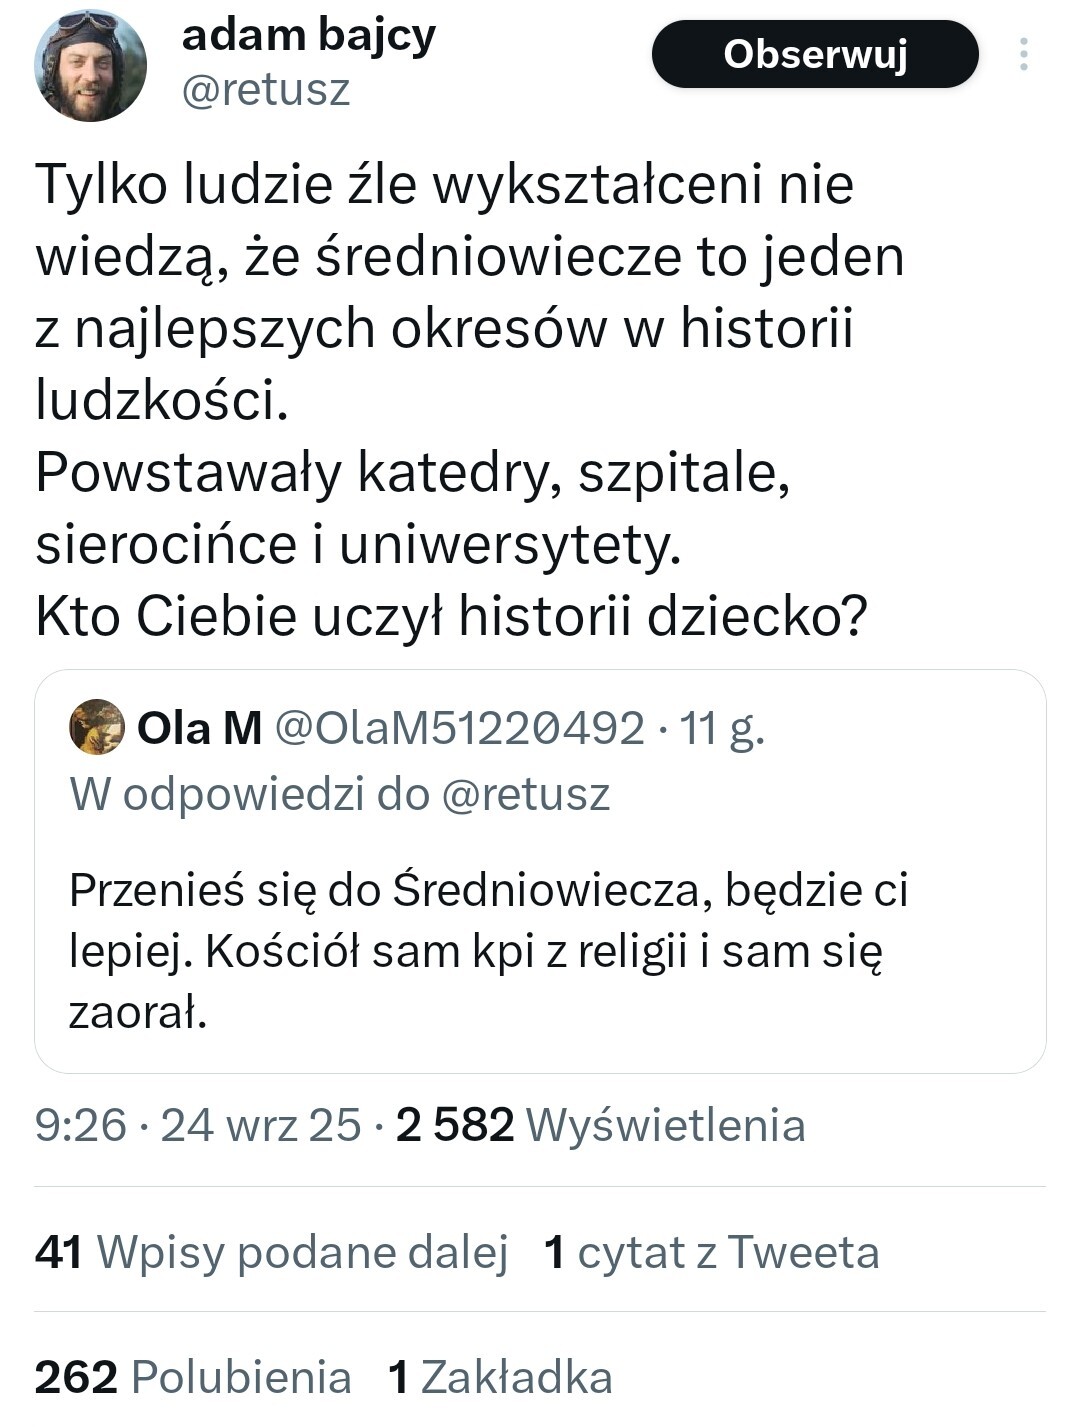Viewport: 1080px width, 1427px height.
Task: Click the quoted tweet's 11 g. timestamp
Action: (x=722, y=728)
